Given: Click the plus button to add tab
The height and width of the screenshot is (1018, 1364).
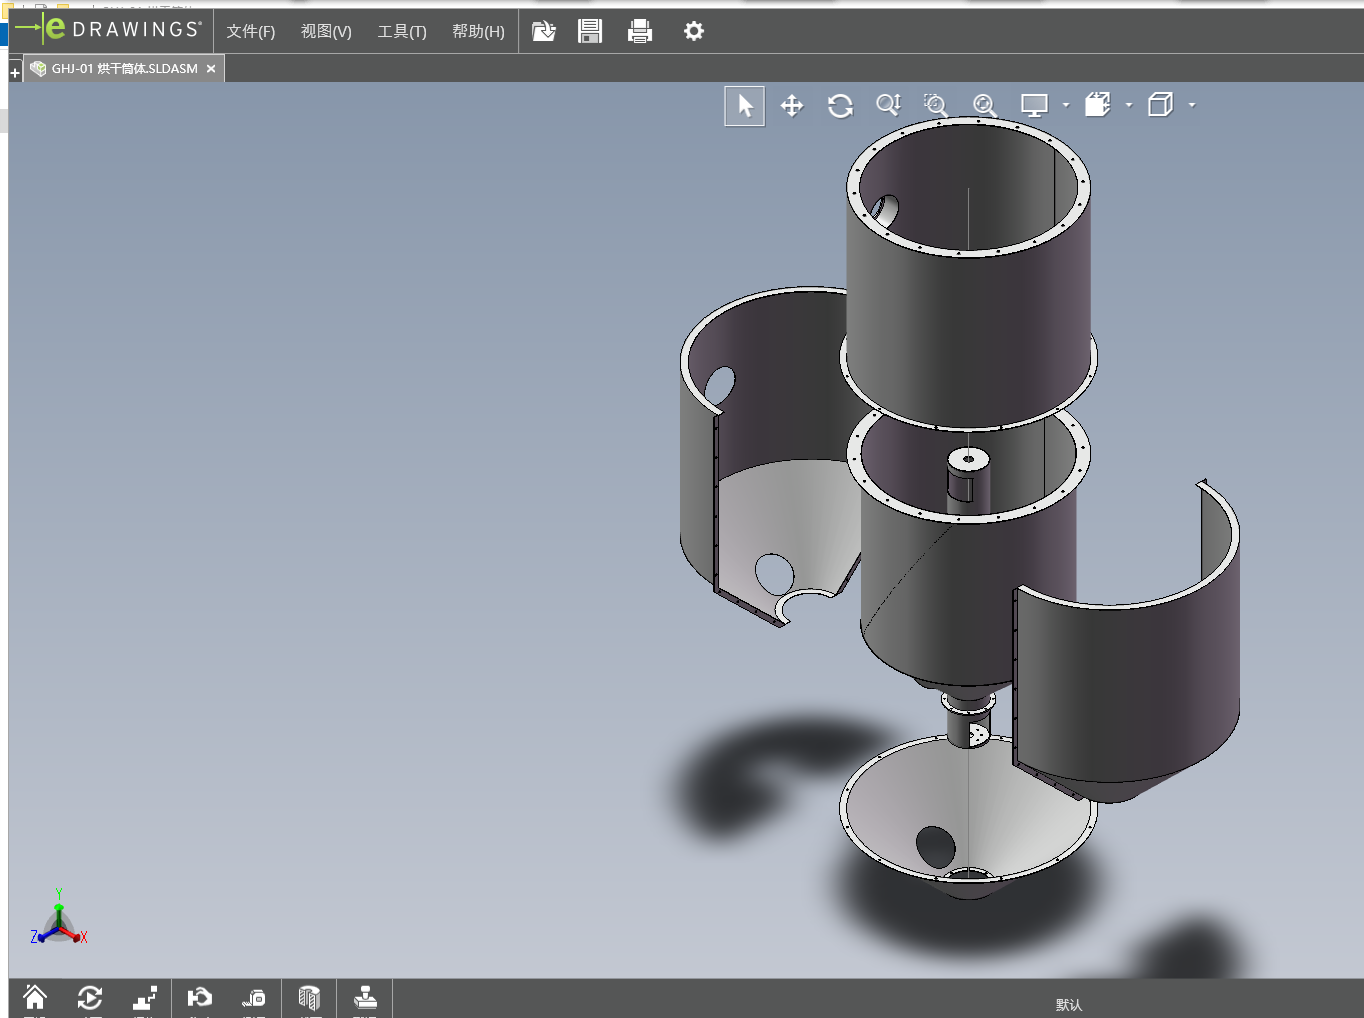Looking at the screenshot, I should click(x=15, y=73).
